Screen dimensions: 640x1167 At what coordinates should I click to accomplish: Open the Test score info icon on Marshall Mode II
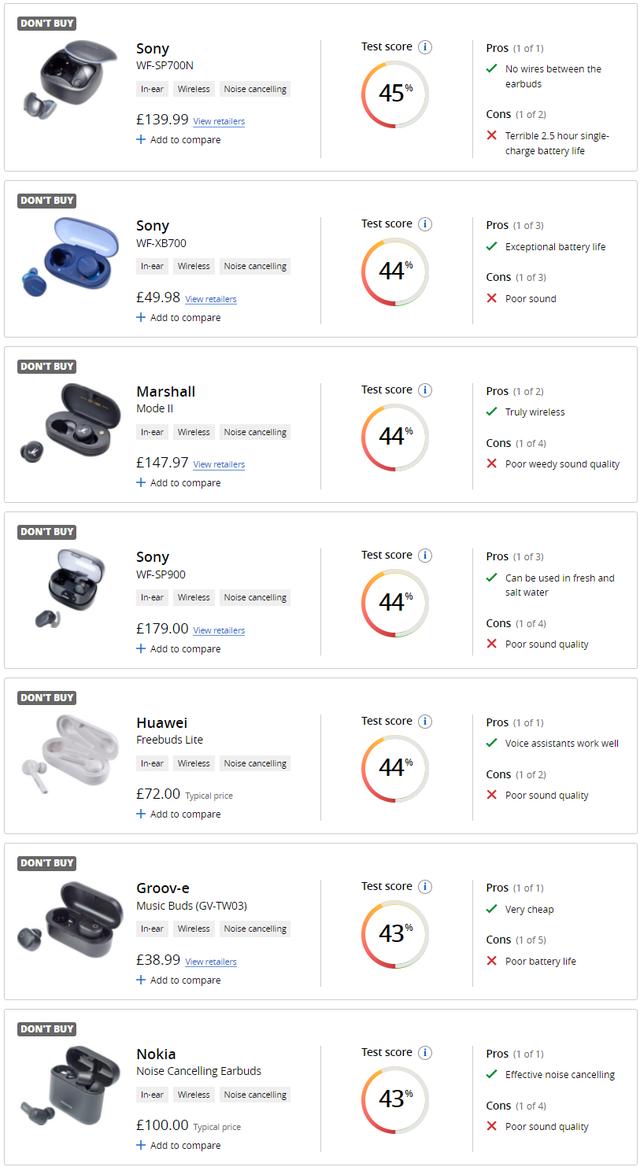click(425, 390)
